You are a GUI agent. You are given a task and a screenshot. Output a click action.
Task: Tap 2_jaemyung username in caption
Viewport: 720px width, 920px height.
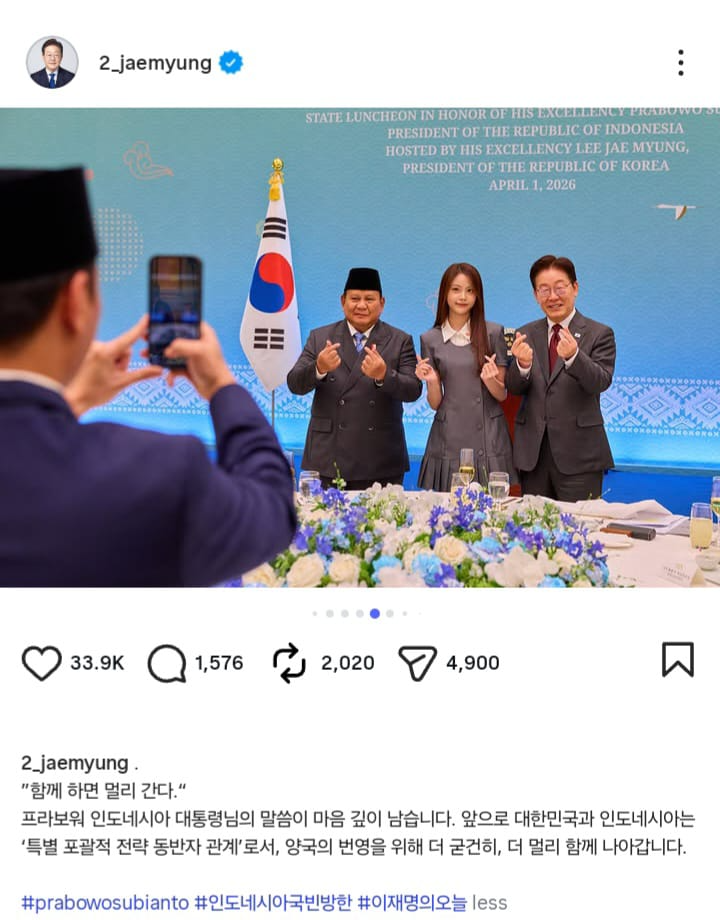pyautogui.click(x=75, y=763)
